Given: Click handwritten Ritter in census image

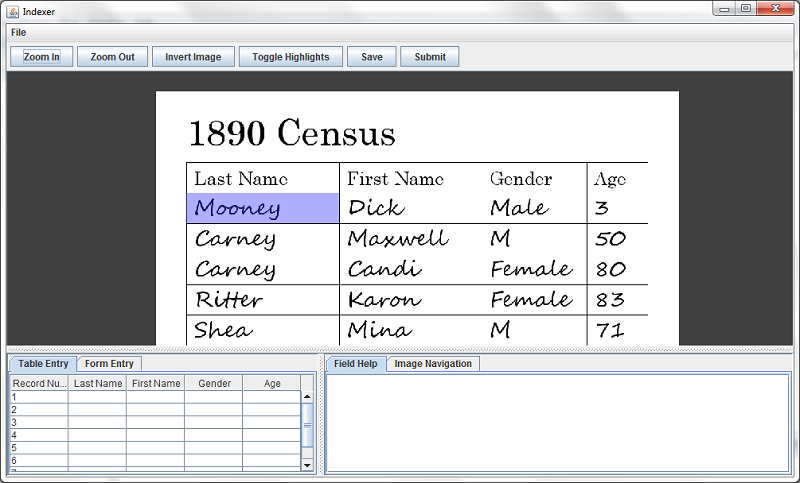Looking at the screenshot, I should pyautogui.click(x=229, y=299).
